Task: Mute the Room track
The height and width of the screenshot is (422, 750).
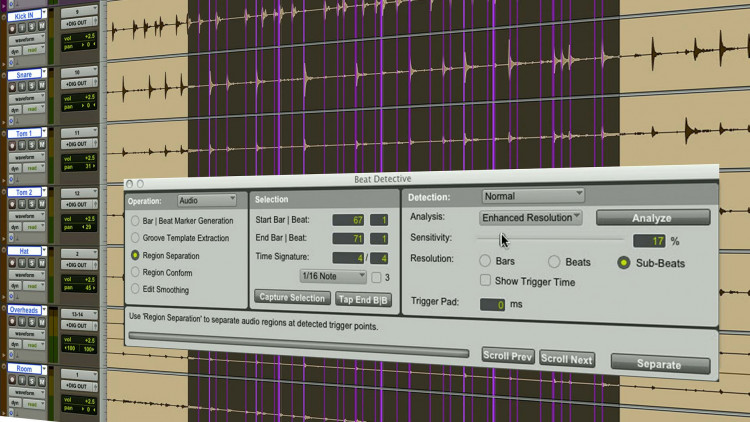Action: tap(42, 381)
